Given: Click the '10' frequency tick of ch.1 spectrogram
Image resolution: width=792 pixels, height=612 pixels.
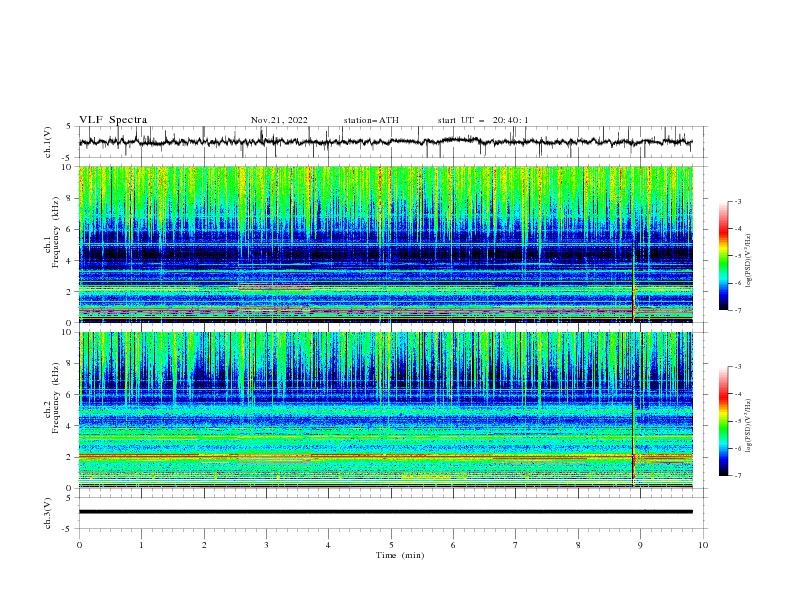Looking at the screenshot, I should click(69, 167).
